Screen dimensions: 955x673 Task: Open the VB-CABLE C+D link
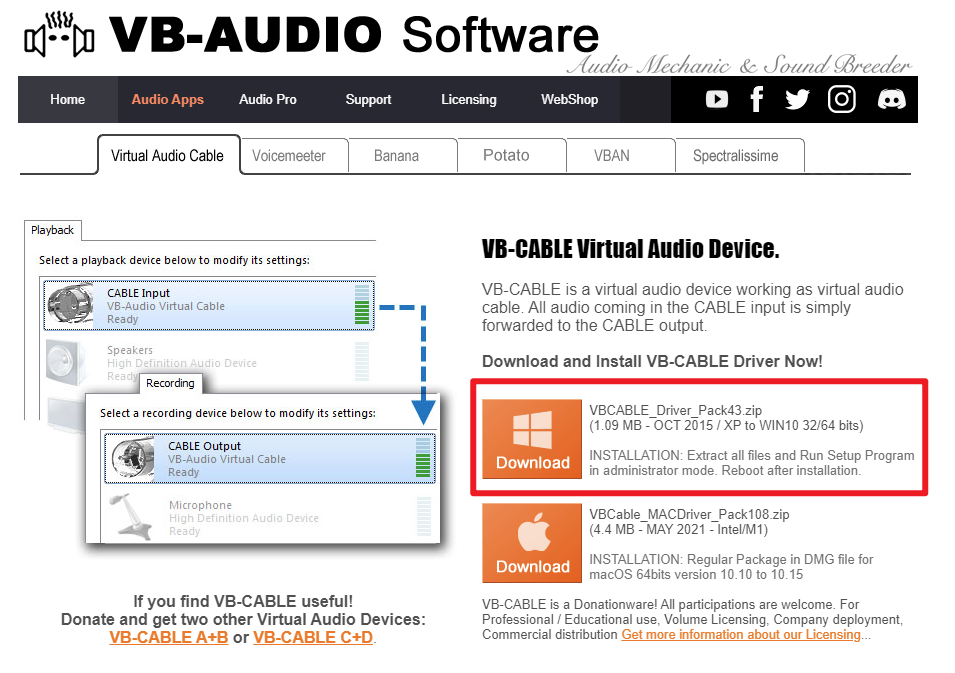313,638
